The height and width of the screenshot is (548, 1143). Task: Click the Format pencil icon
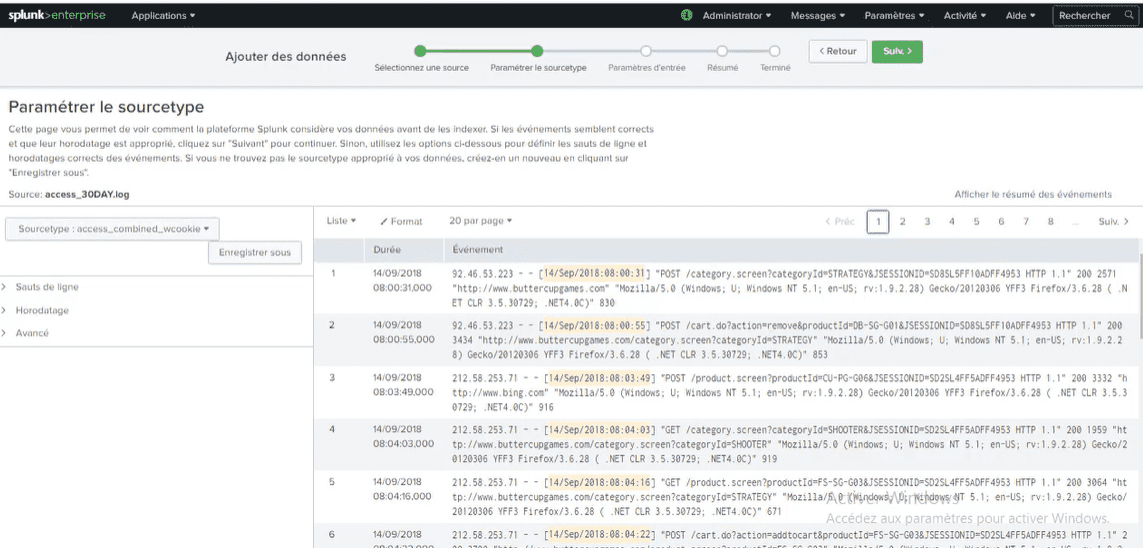pos(384,222)
